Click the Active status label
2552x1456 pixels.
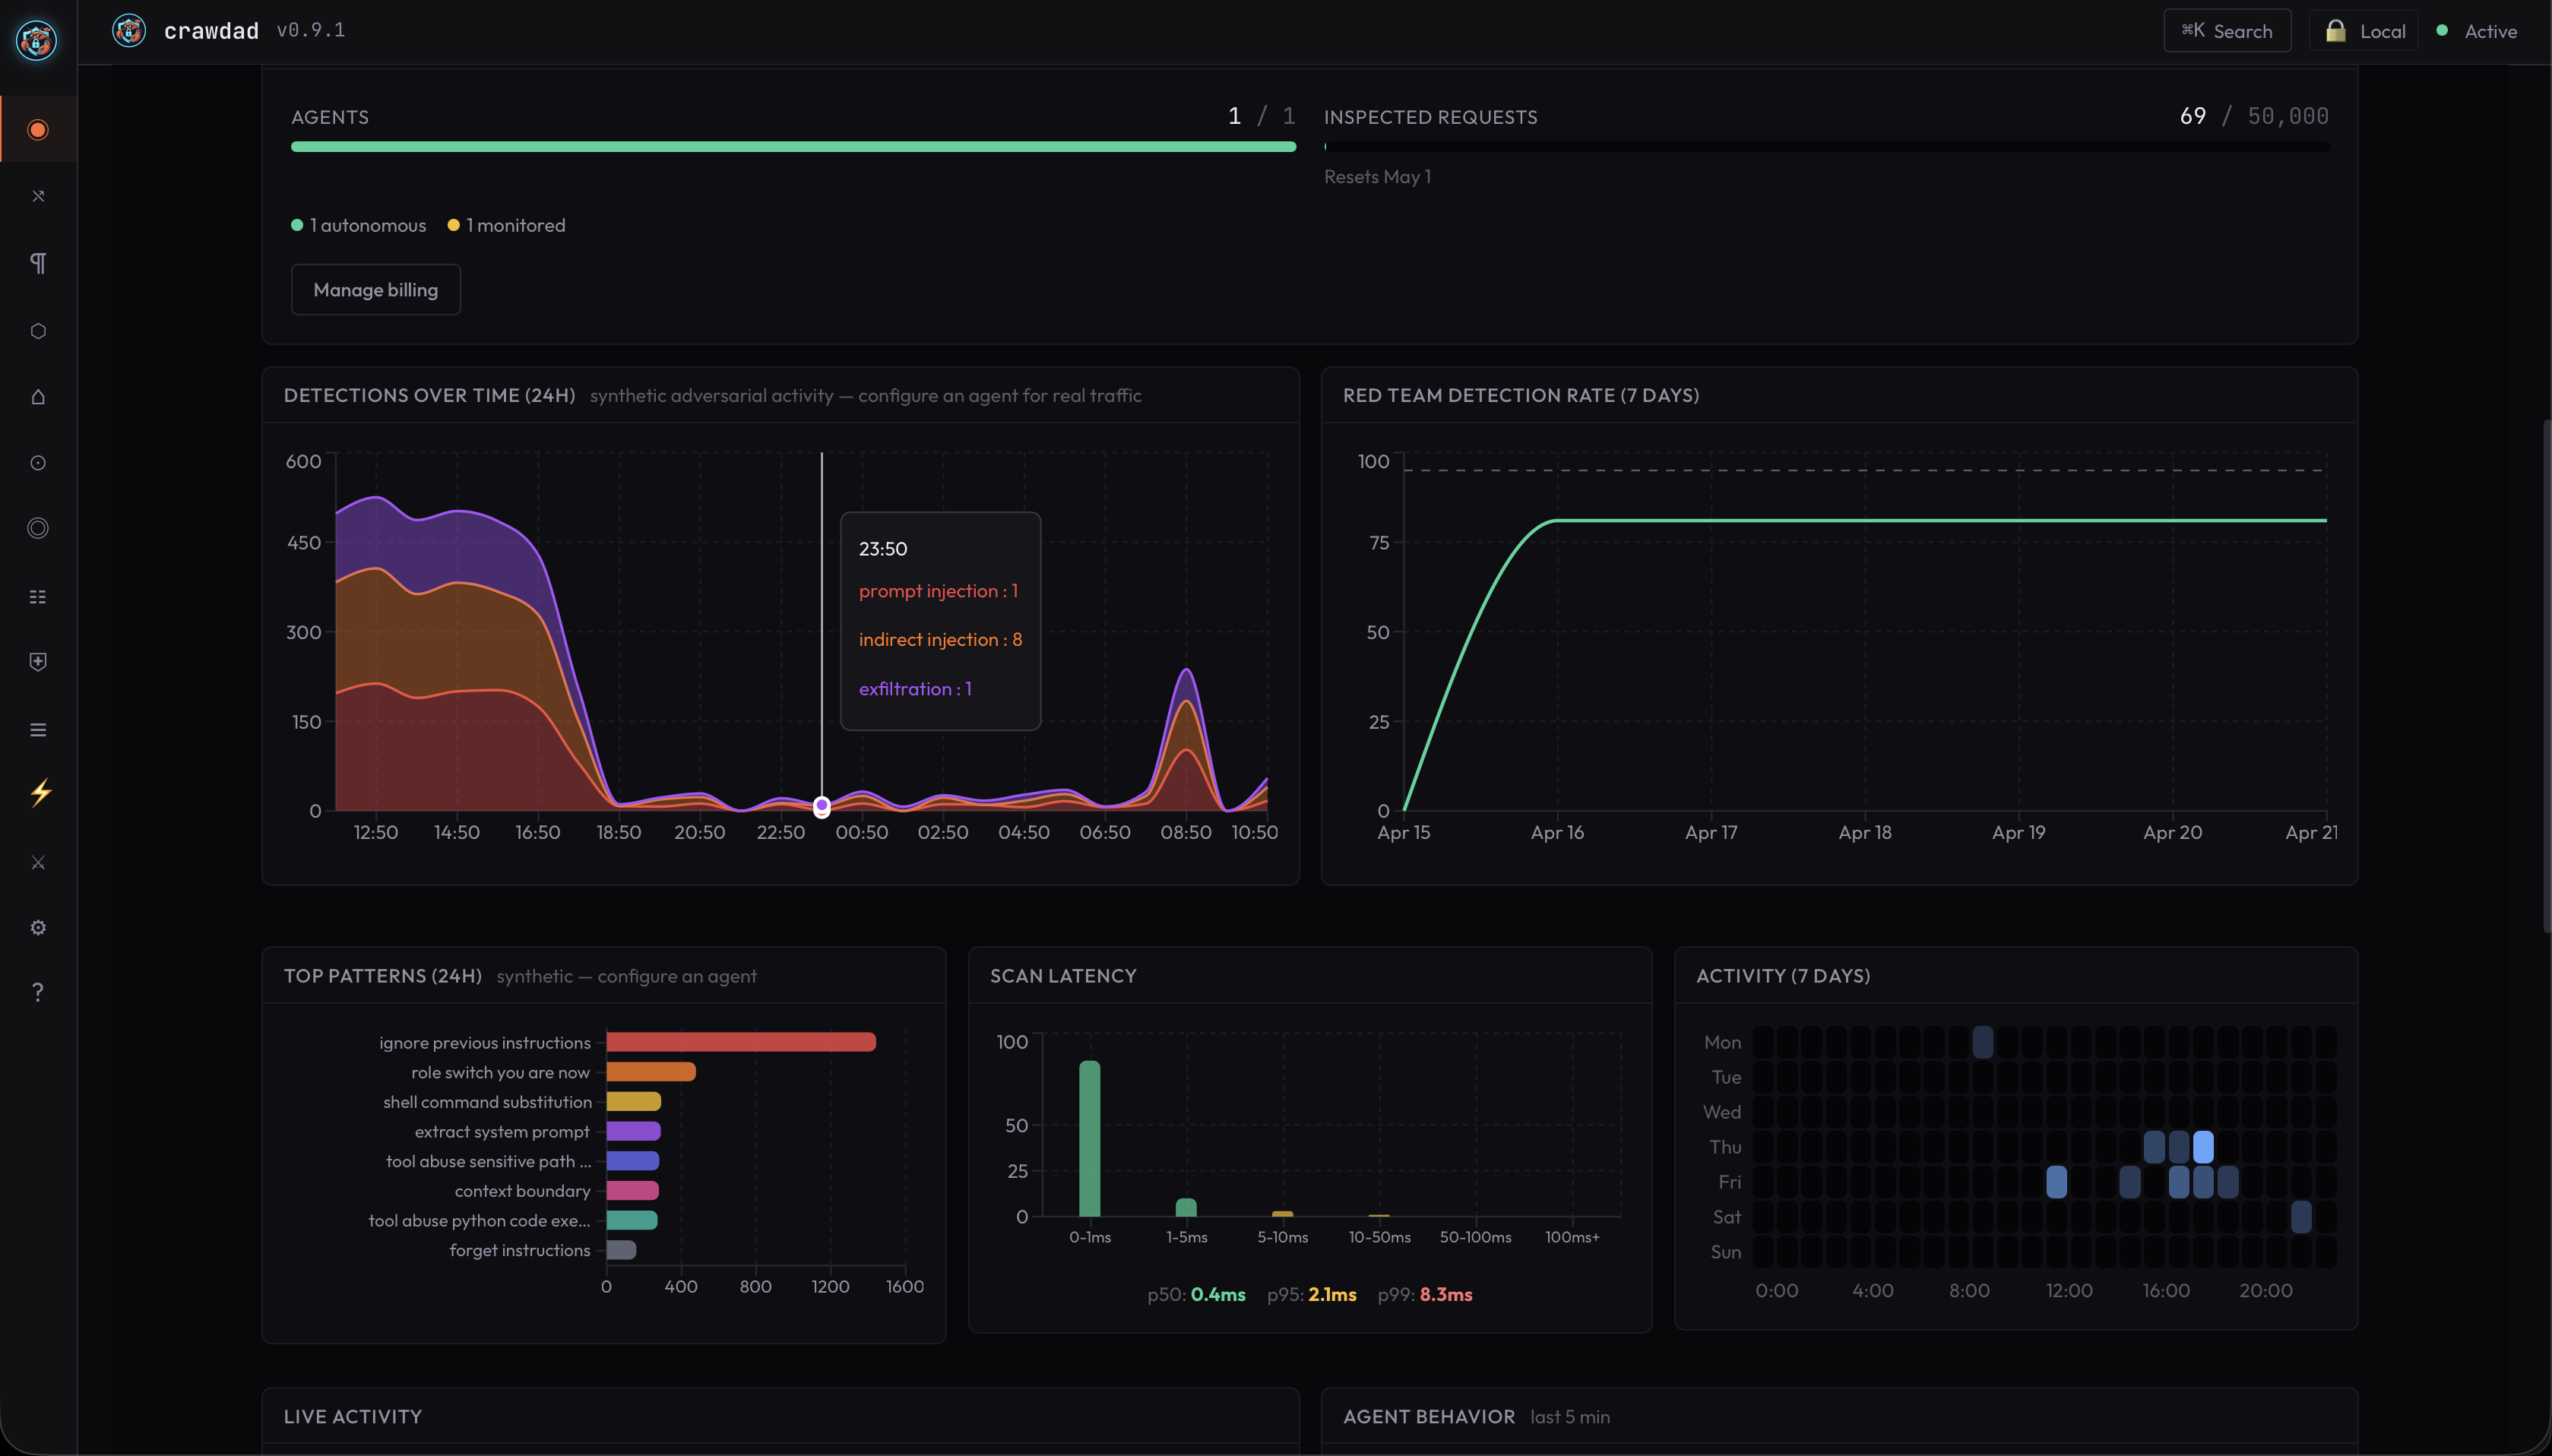pos(2491,31)
